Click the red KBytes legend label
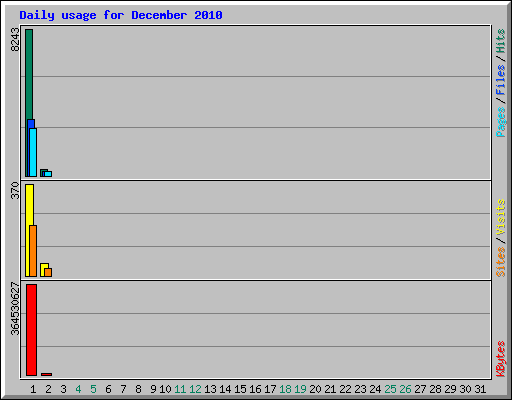This screenshot has width=512, height=400. [501, 359]
